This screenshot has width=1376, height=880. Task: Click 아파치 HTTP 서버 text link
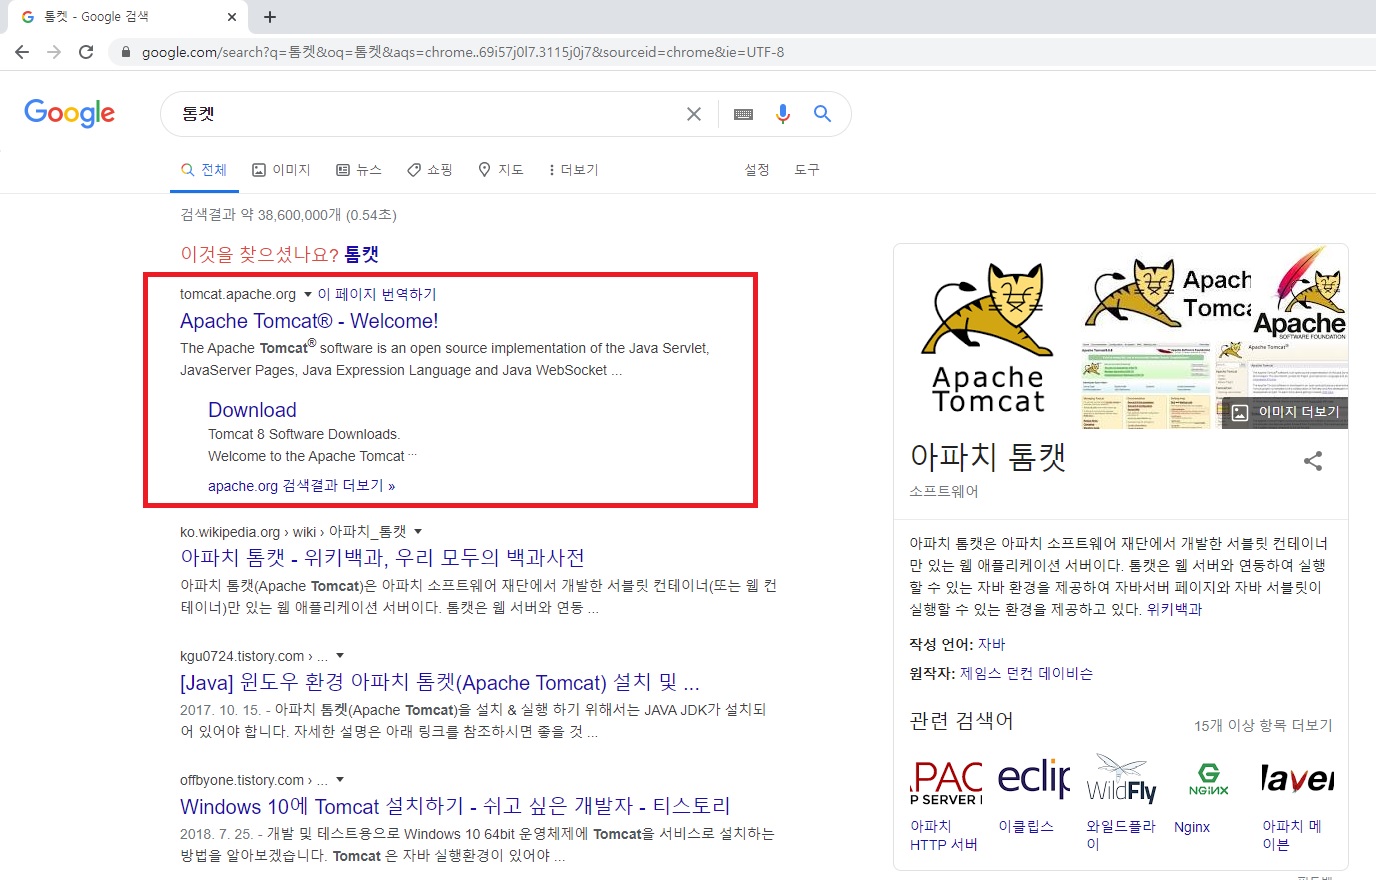(943, 835)
